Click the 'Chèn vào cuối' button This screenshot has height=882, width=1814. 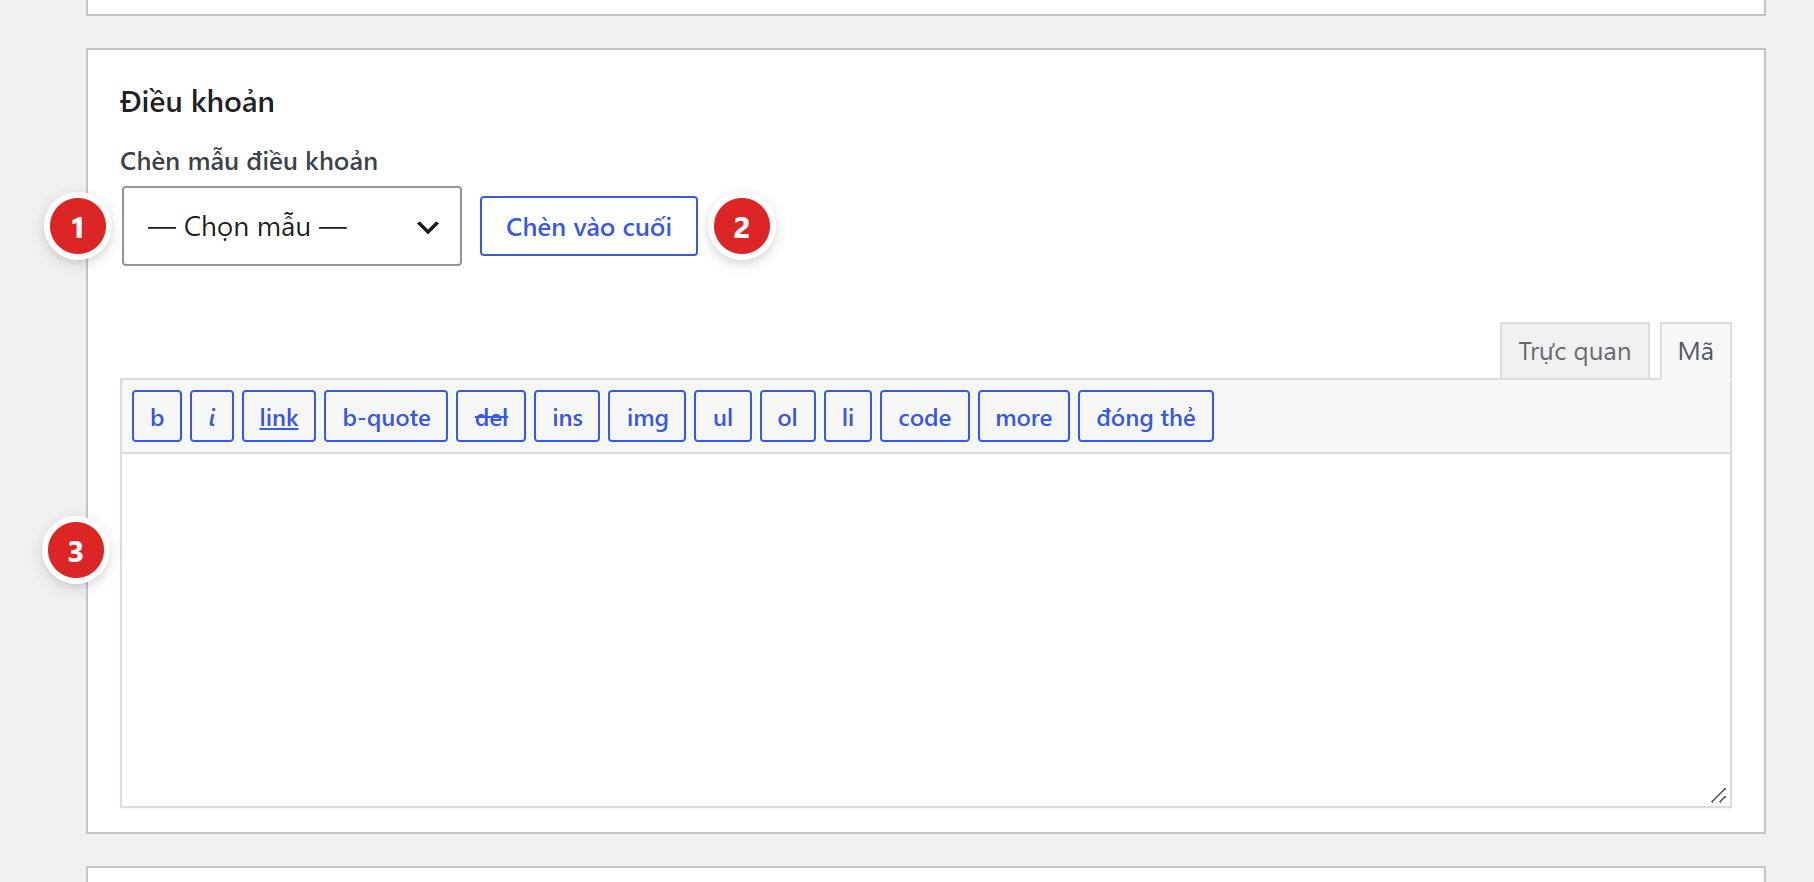pos(589,226)
